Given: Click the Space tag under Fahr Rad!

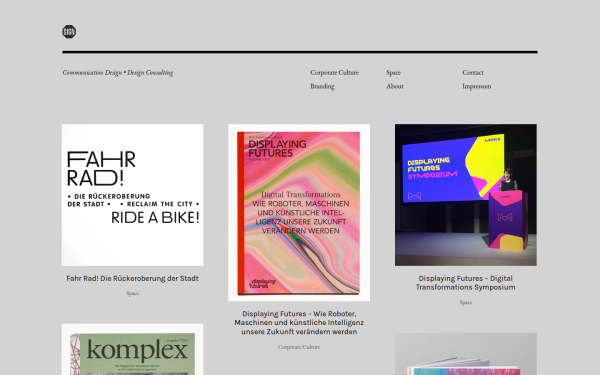Looking at the screenshot, I should pos(132,293).
